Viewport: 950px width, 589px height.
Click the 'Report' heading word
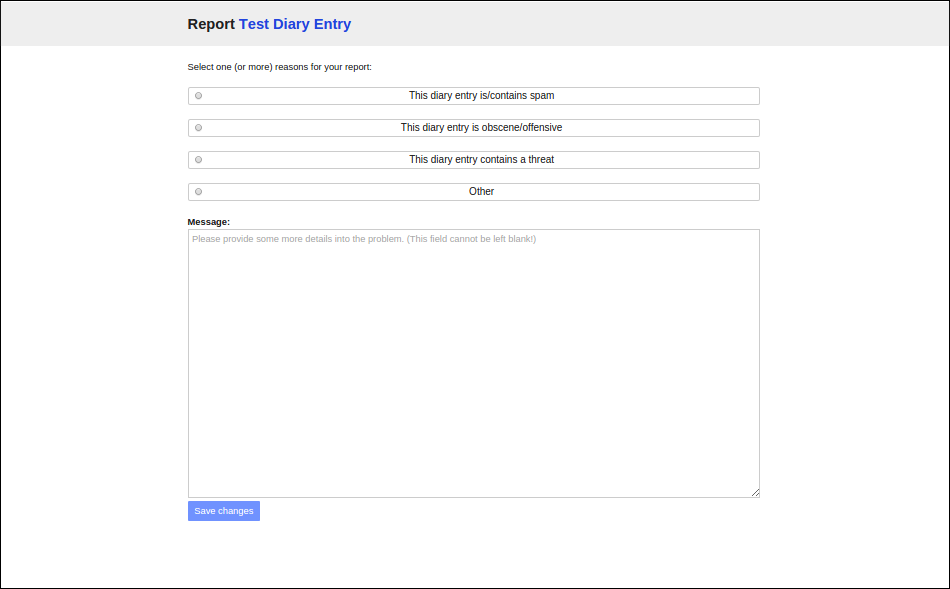pyautogui.click(x=211, y=24)
